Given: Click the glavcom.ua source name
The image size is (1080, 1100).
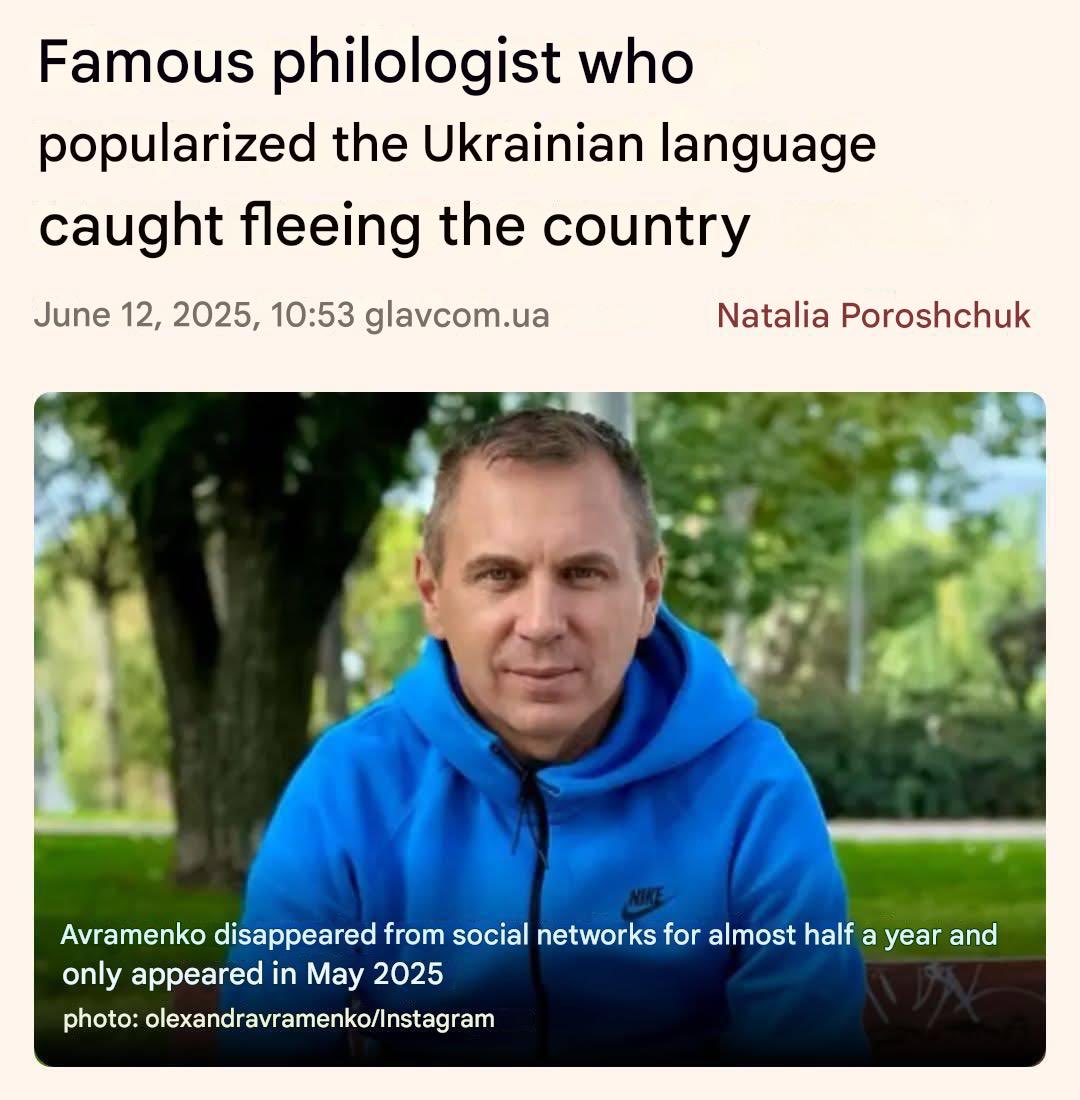Looking at the screenshot, I should 457,316.
